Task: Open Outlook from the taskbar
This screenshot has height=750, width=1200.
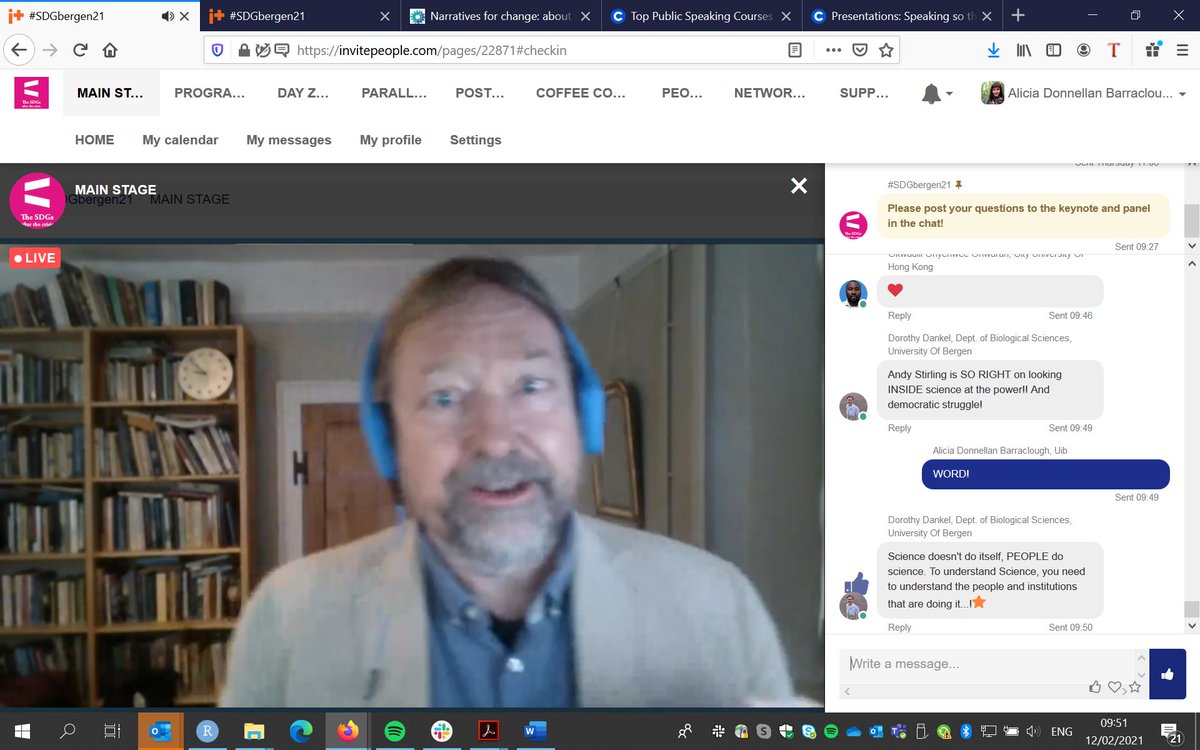Action: pos(160,731)
